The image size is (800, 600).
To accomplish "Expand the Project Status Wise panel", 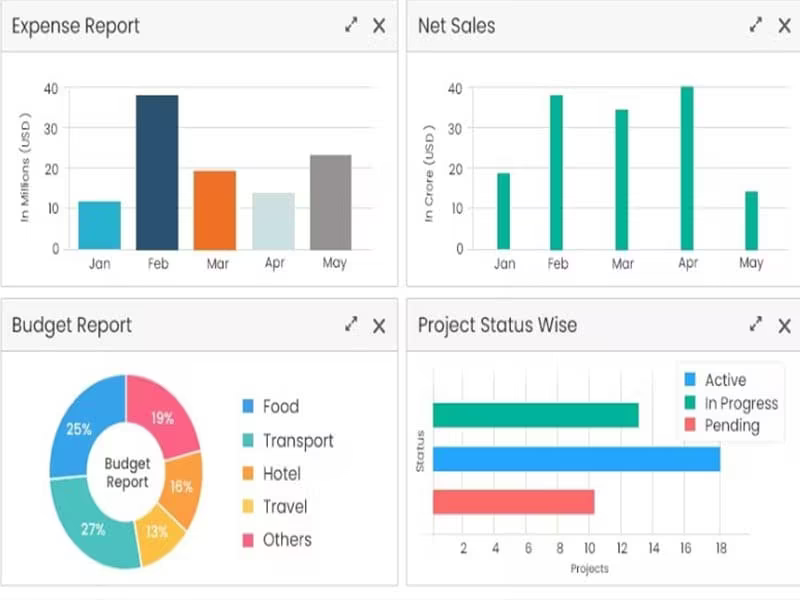I will (x=756, y=324).
